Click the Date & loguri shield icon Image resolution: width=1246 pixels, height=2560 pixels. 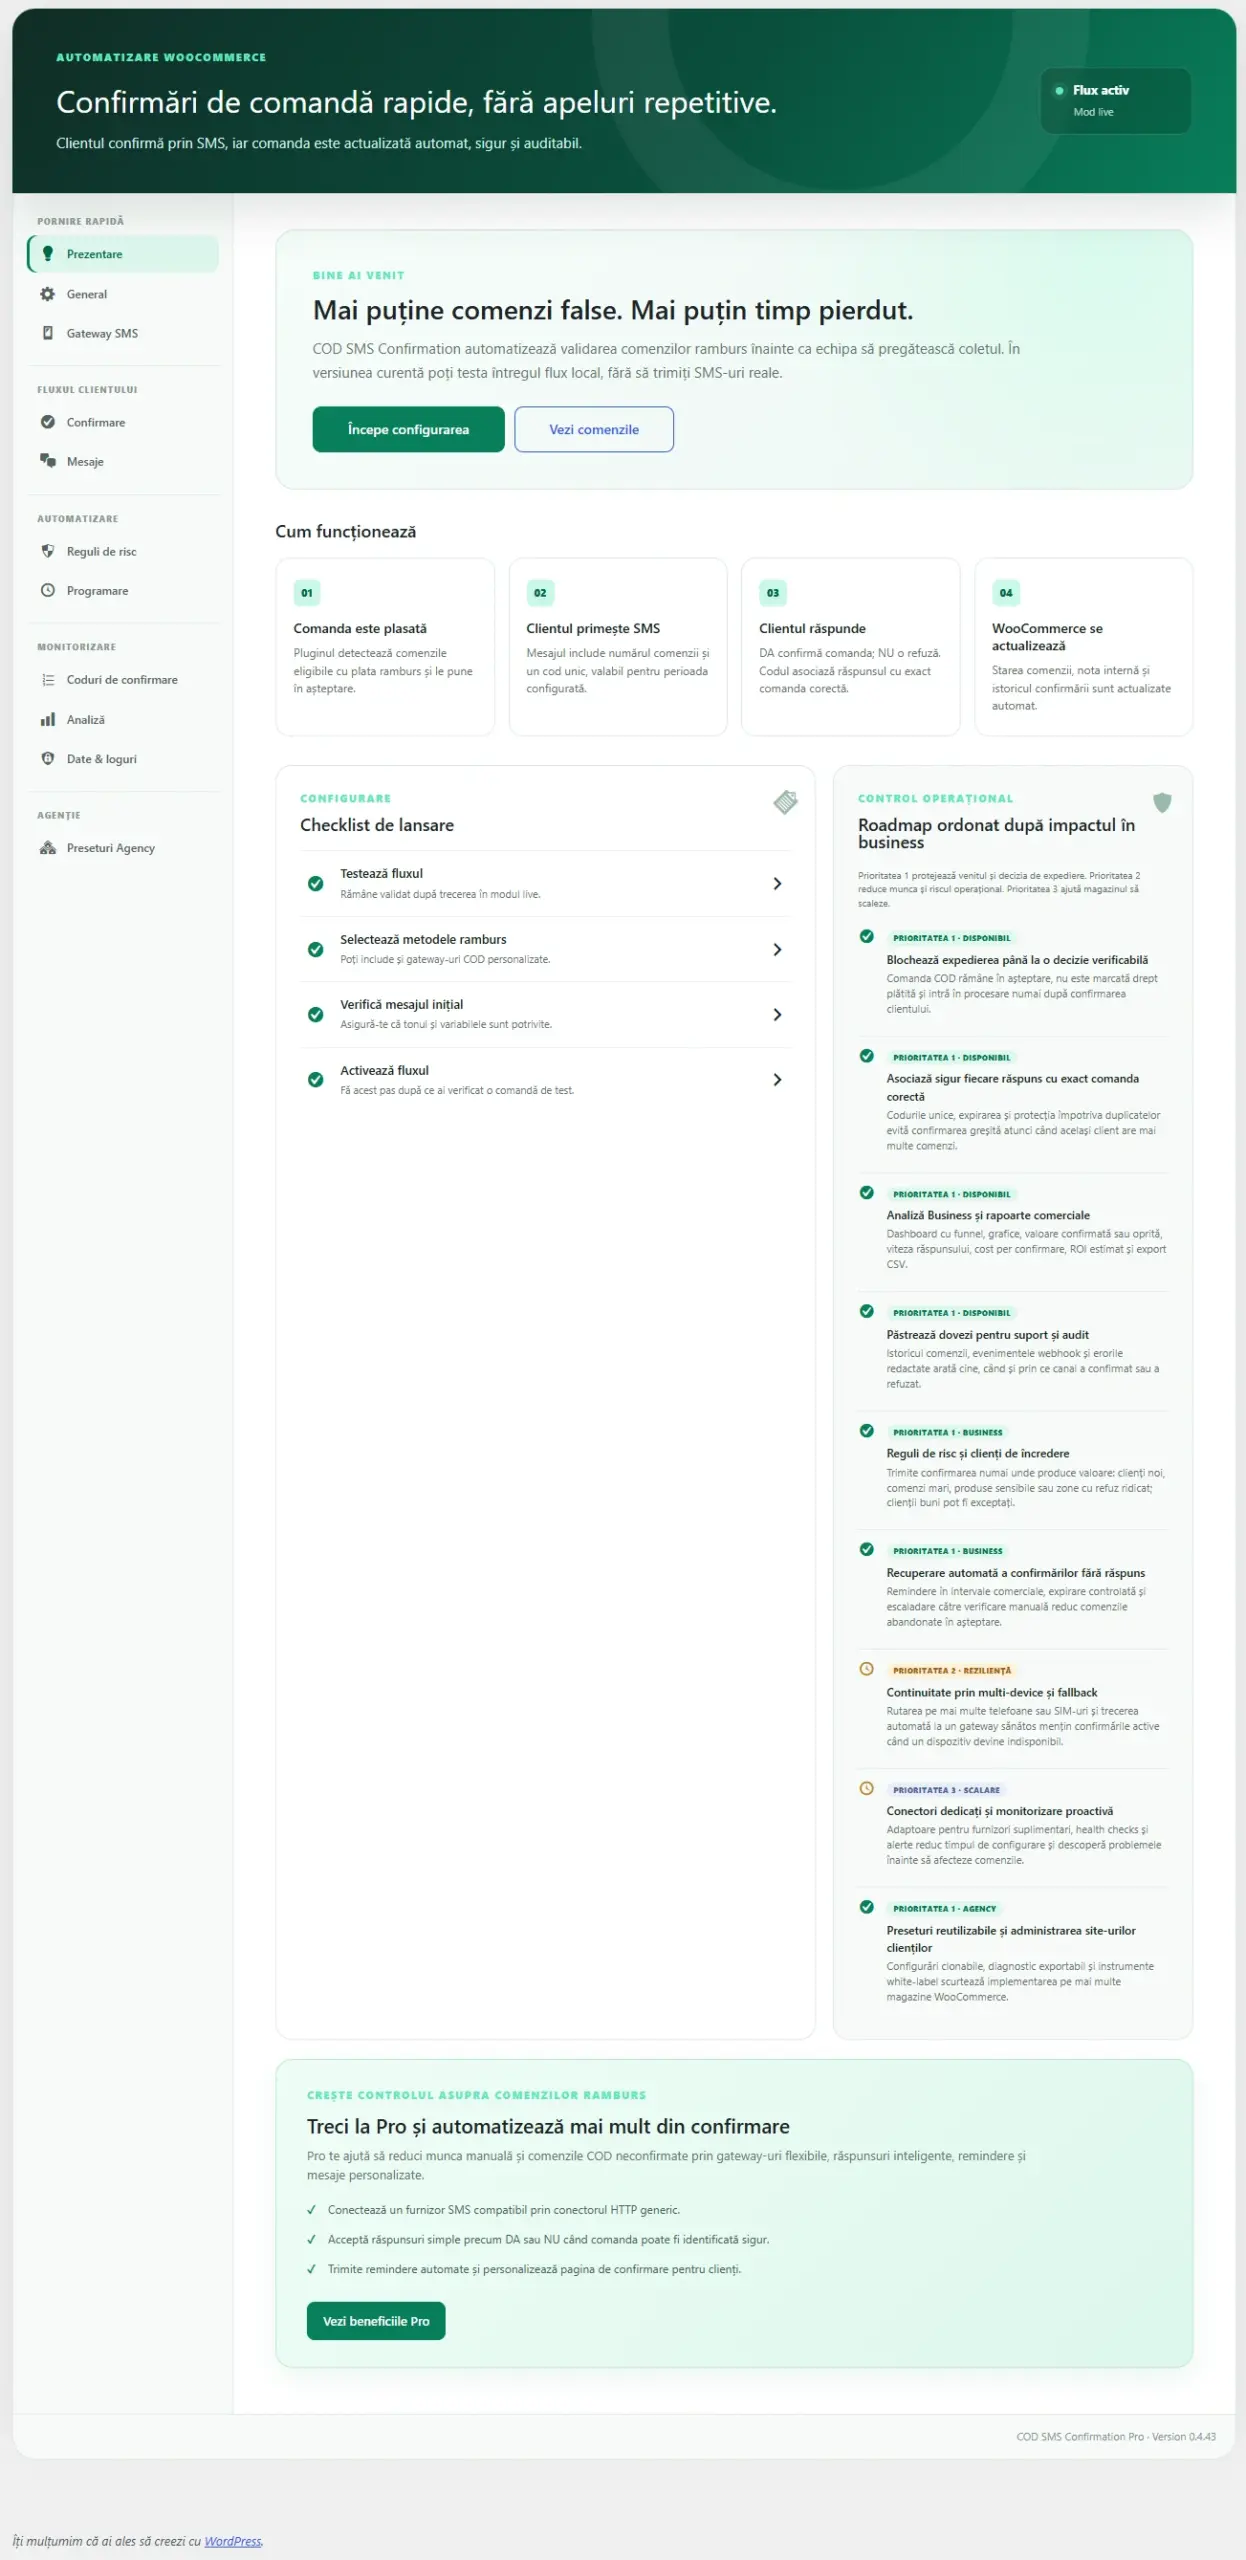(x=47, y=758)
